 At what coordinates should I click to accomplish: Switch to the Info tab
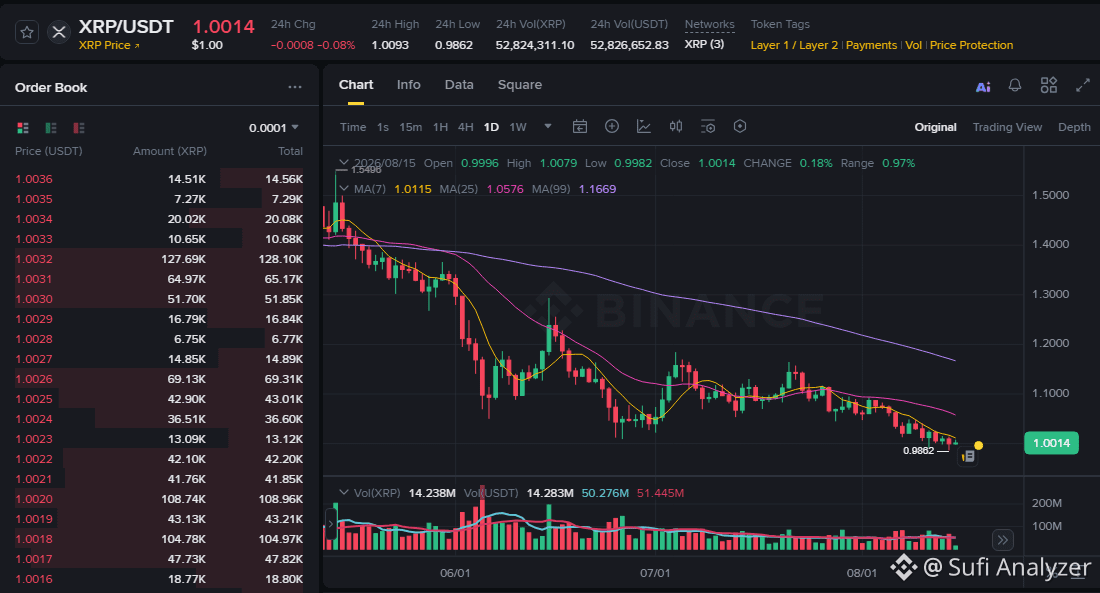(x=408, y=85)
